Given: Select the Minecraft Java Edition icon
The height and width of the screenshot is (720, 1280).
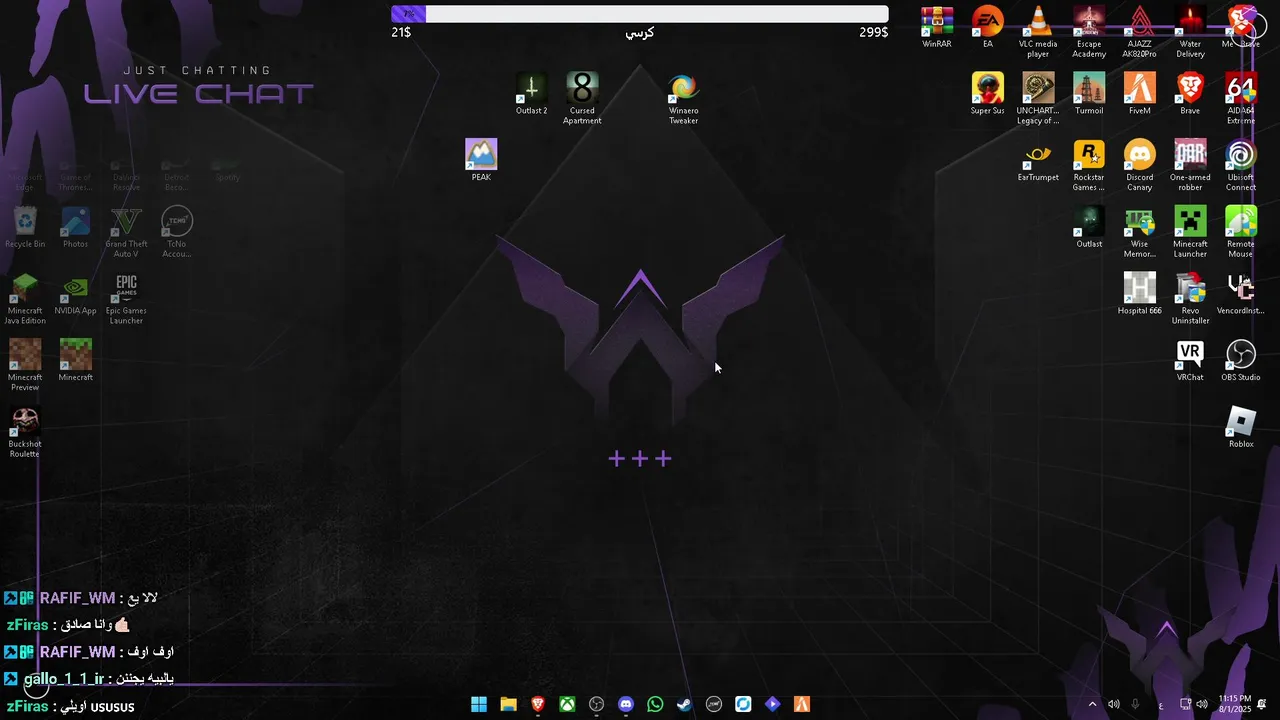Looking at the screenshot, I should tap(25, 298).
